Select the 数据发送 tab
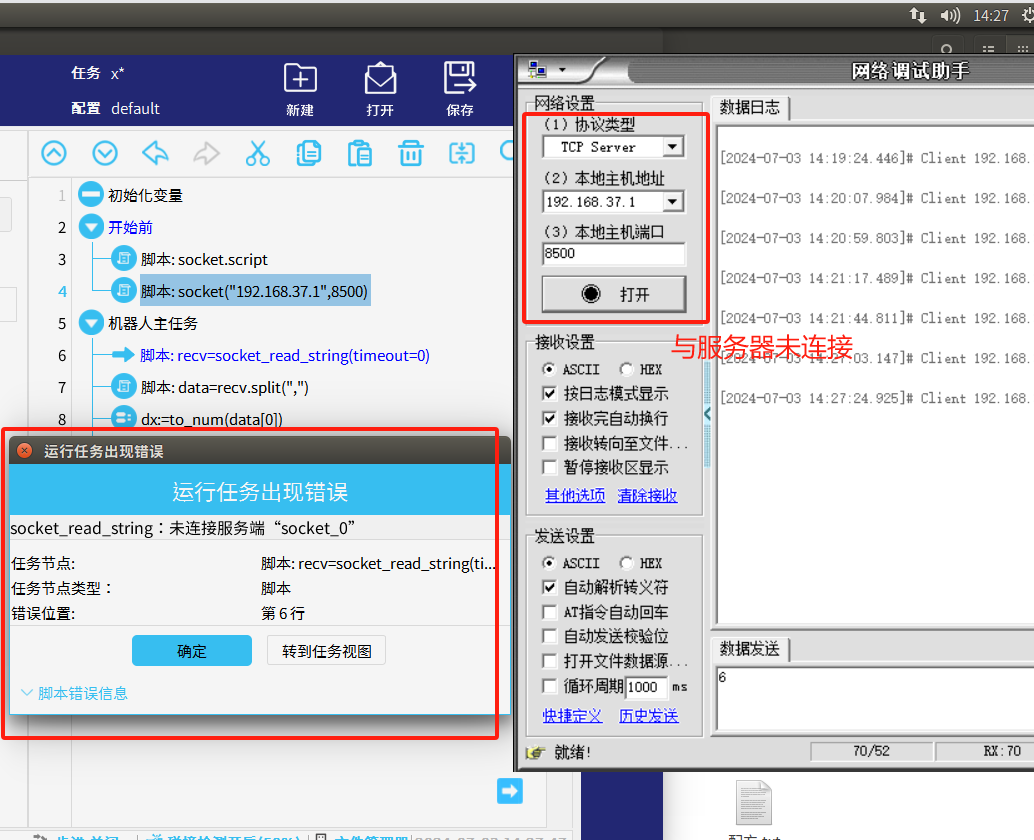The height and width of the screenshot is (840, 1034). (x=750, y=648)
